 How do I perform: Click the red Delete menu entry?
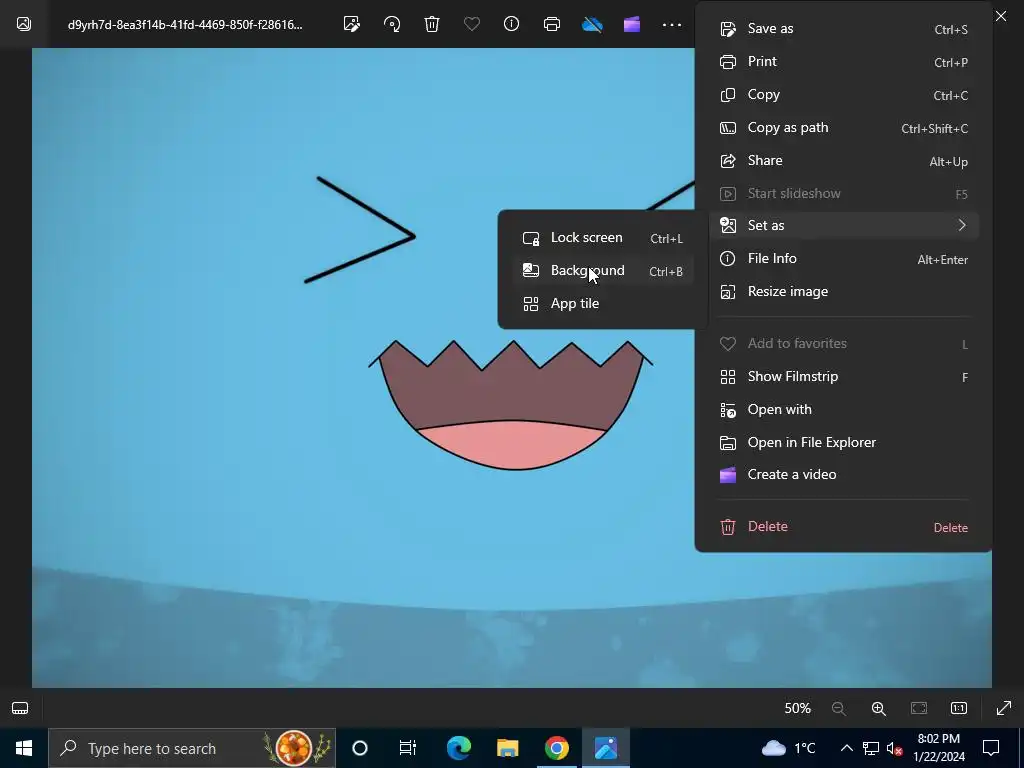click(x=844, y=526)
